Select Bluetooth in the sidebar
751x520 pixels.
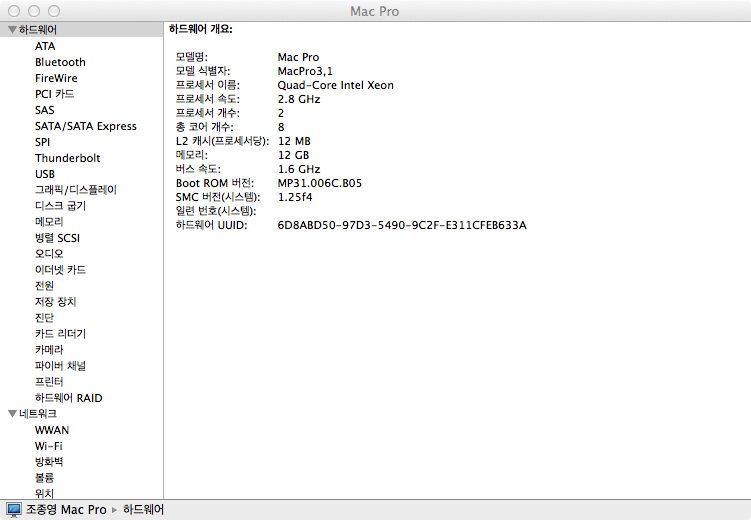coord(60,62)
